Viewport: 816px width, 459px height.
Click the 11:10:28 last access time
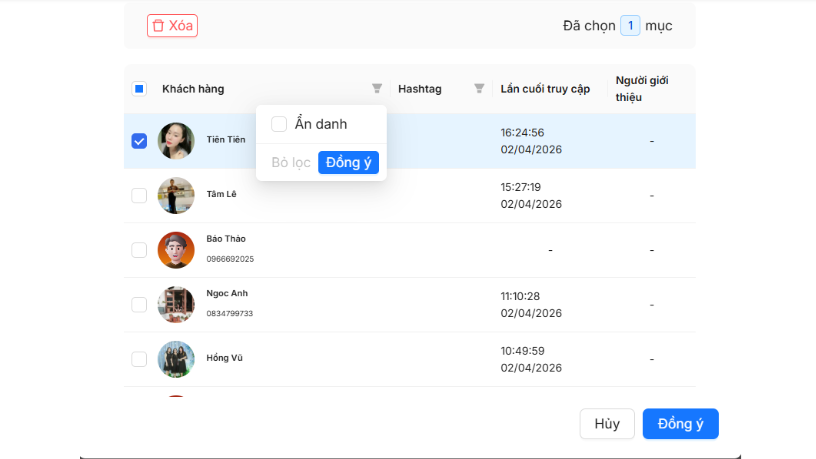[x=520, y=297]
